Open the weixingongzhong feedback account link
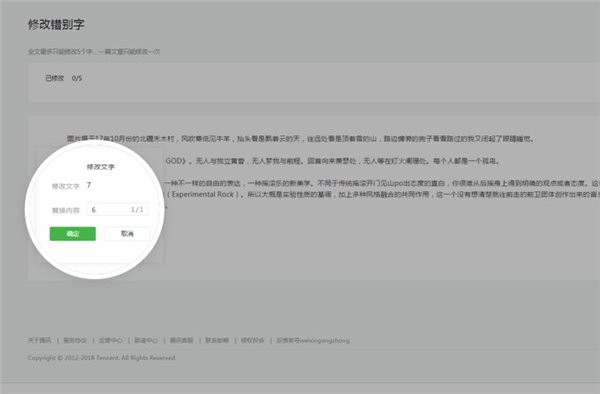This screenshot has width=600, height=394. (313, 340)
